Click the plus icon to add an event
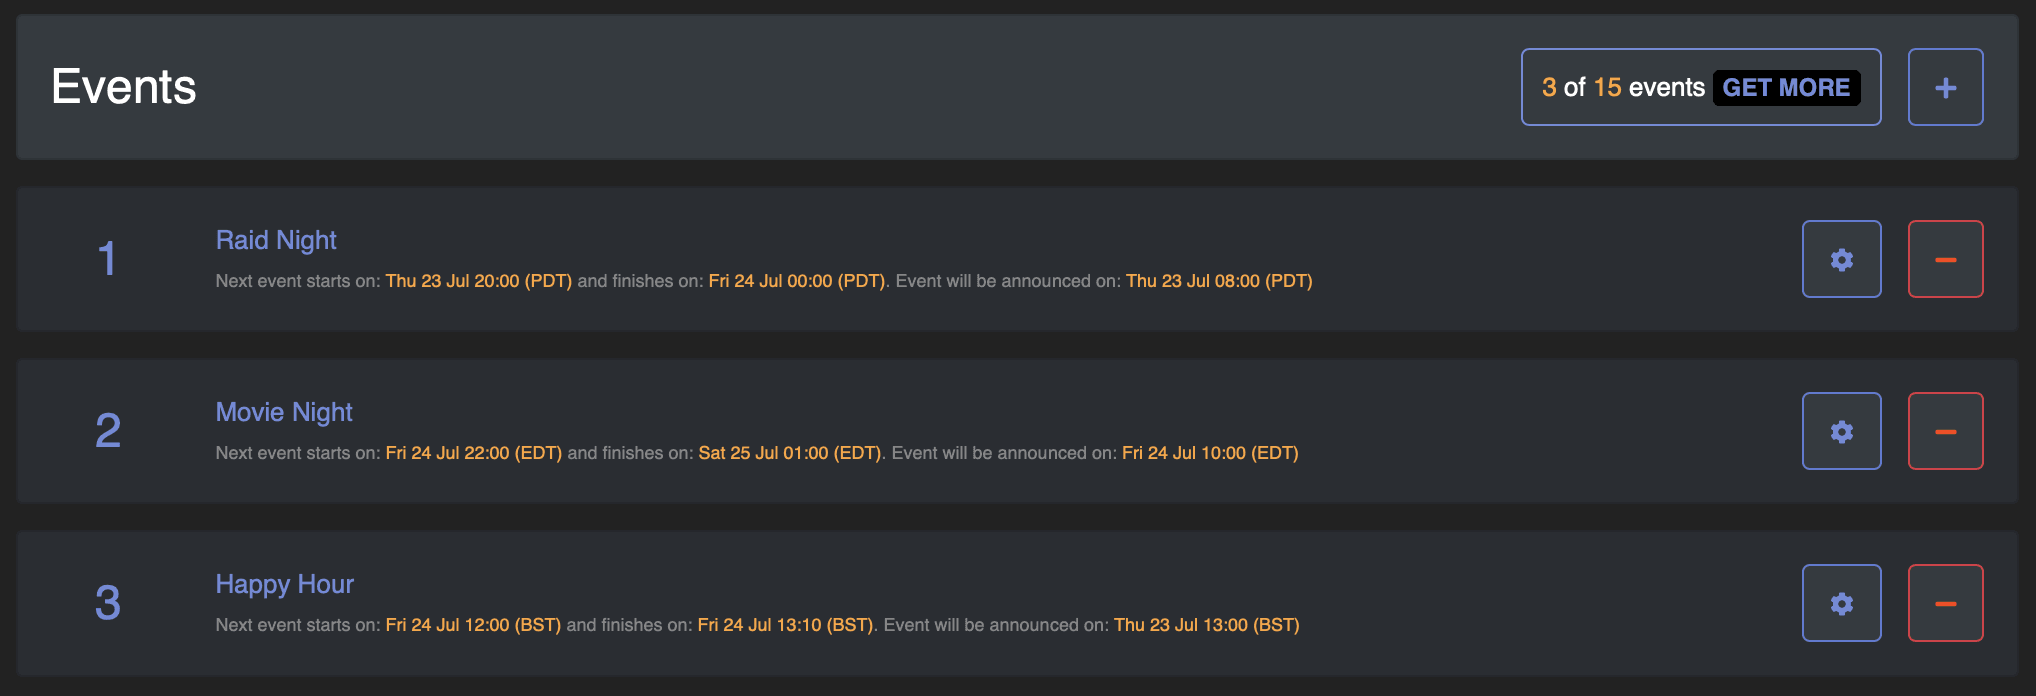Viewport: 2036px width, 696px height. [1945, 87]
